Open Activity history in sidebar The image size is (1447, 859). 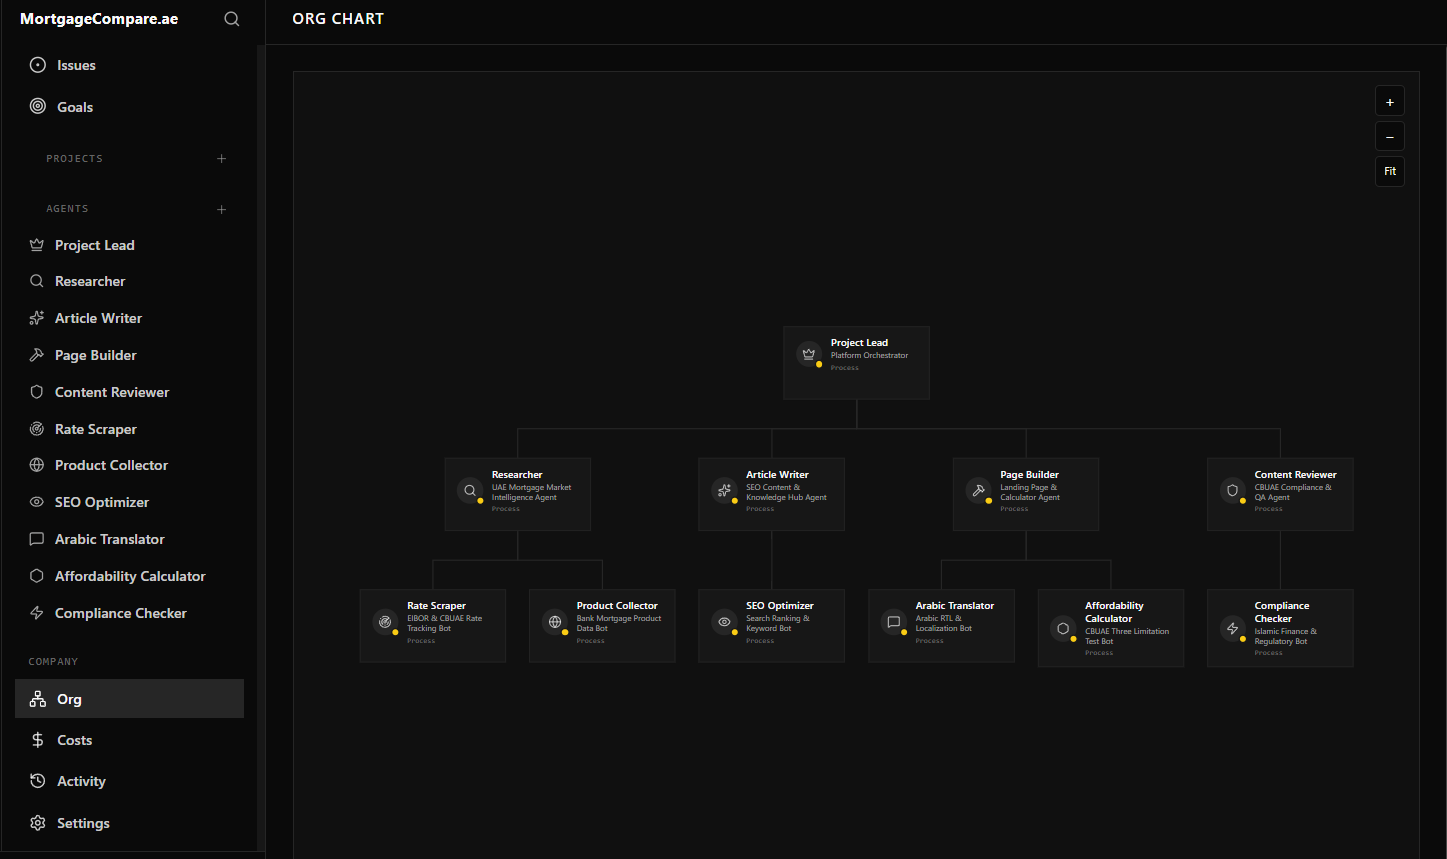pos(81,781)
